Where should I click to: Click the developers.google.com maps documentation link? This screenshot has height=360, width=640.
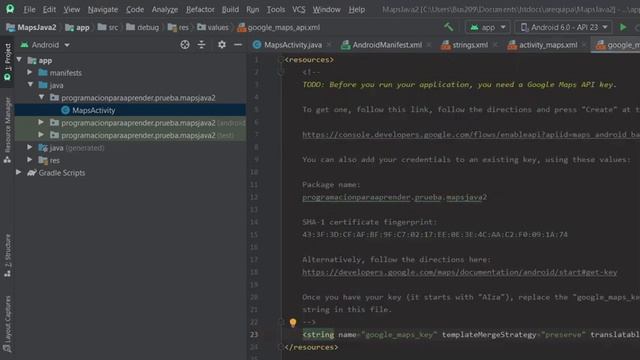point(460,272)
